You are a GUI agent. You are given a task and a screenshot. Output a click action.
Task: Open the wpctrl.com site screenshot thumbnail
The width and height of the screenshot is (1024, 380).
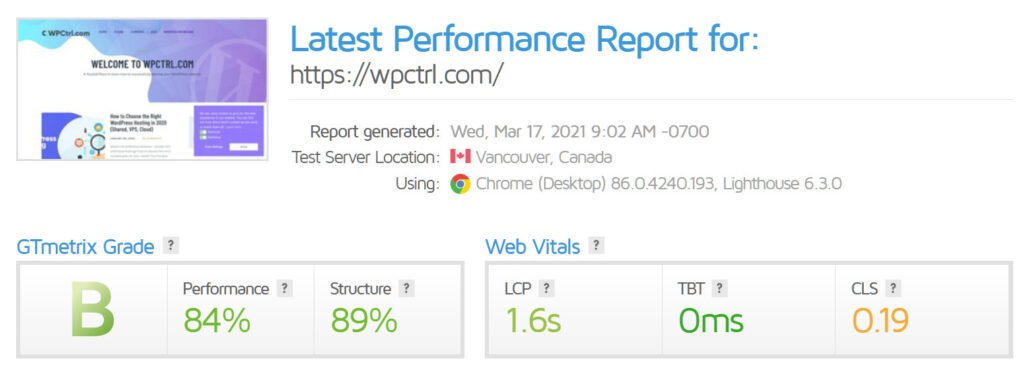[x=142, y=89]
